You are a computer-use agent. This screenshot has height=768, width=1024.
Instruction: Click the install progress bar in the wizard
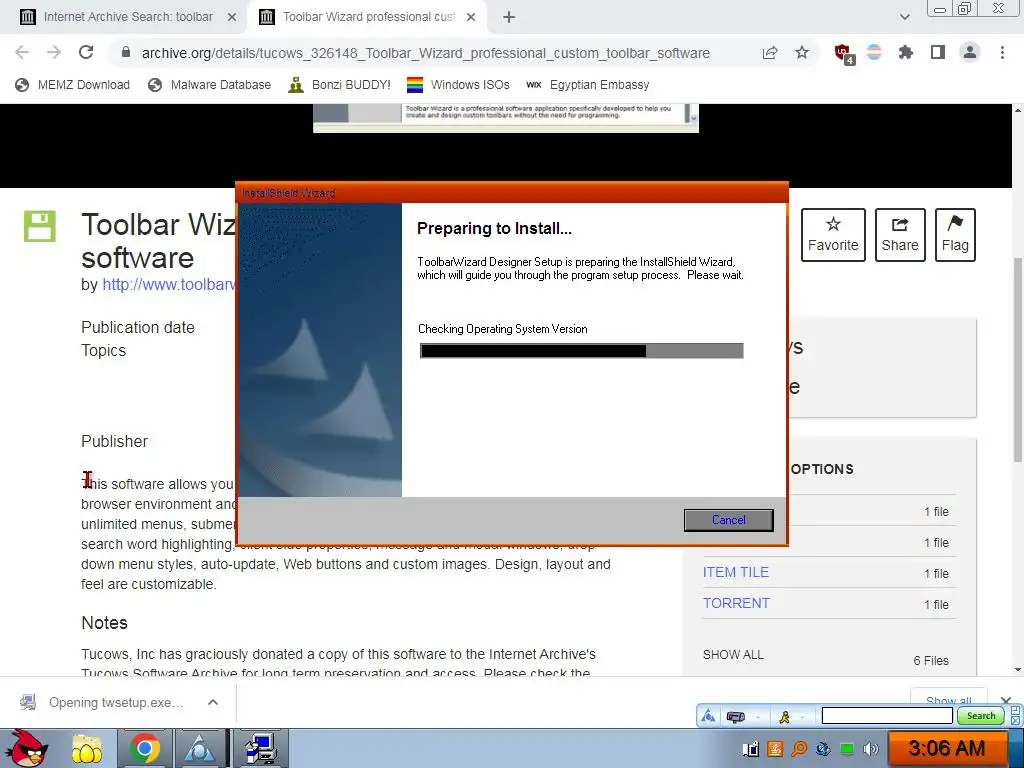click(x=581, y=351)
